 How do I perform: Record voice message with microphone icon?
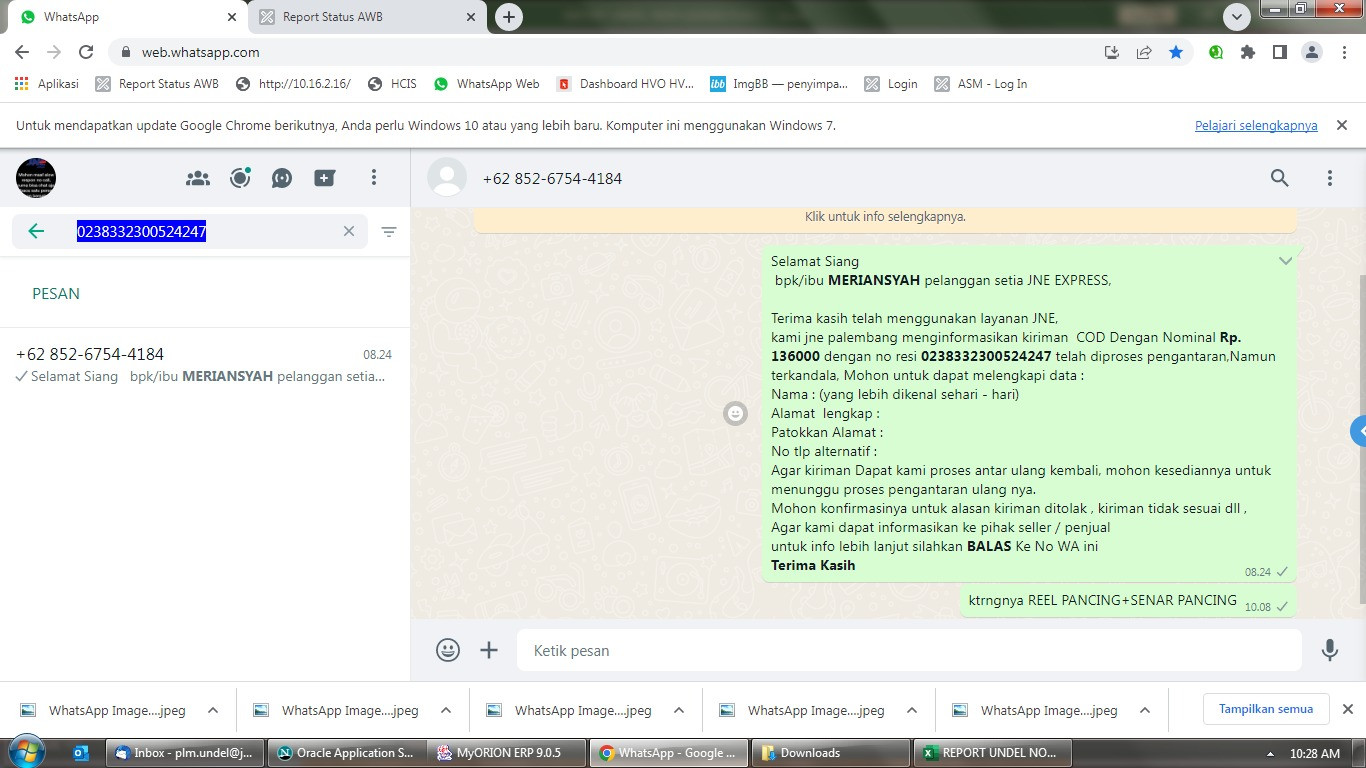(x=1330, y=650)
